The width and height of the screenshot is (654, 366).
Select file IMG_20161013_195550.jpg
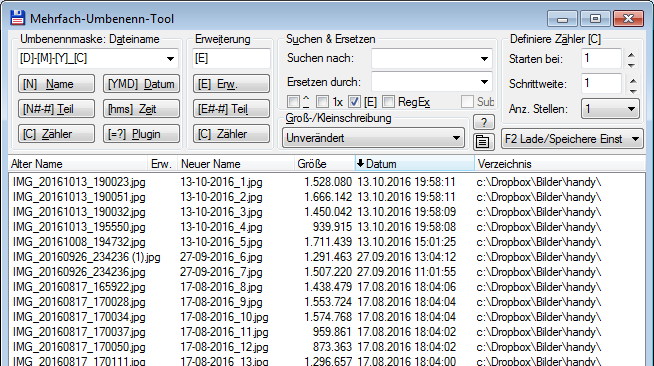[x=79, y=227]
